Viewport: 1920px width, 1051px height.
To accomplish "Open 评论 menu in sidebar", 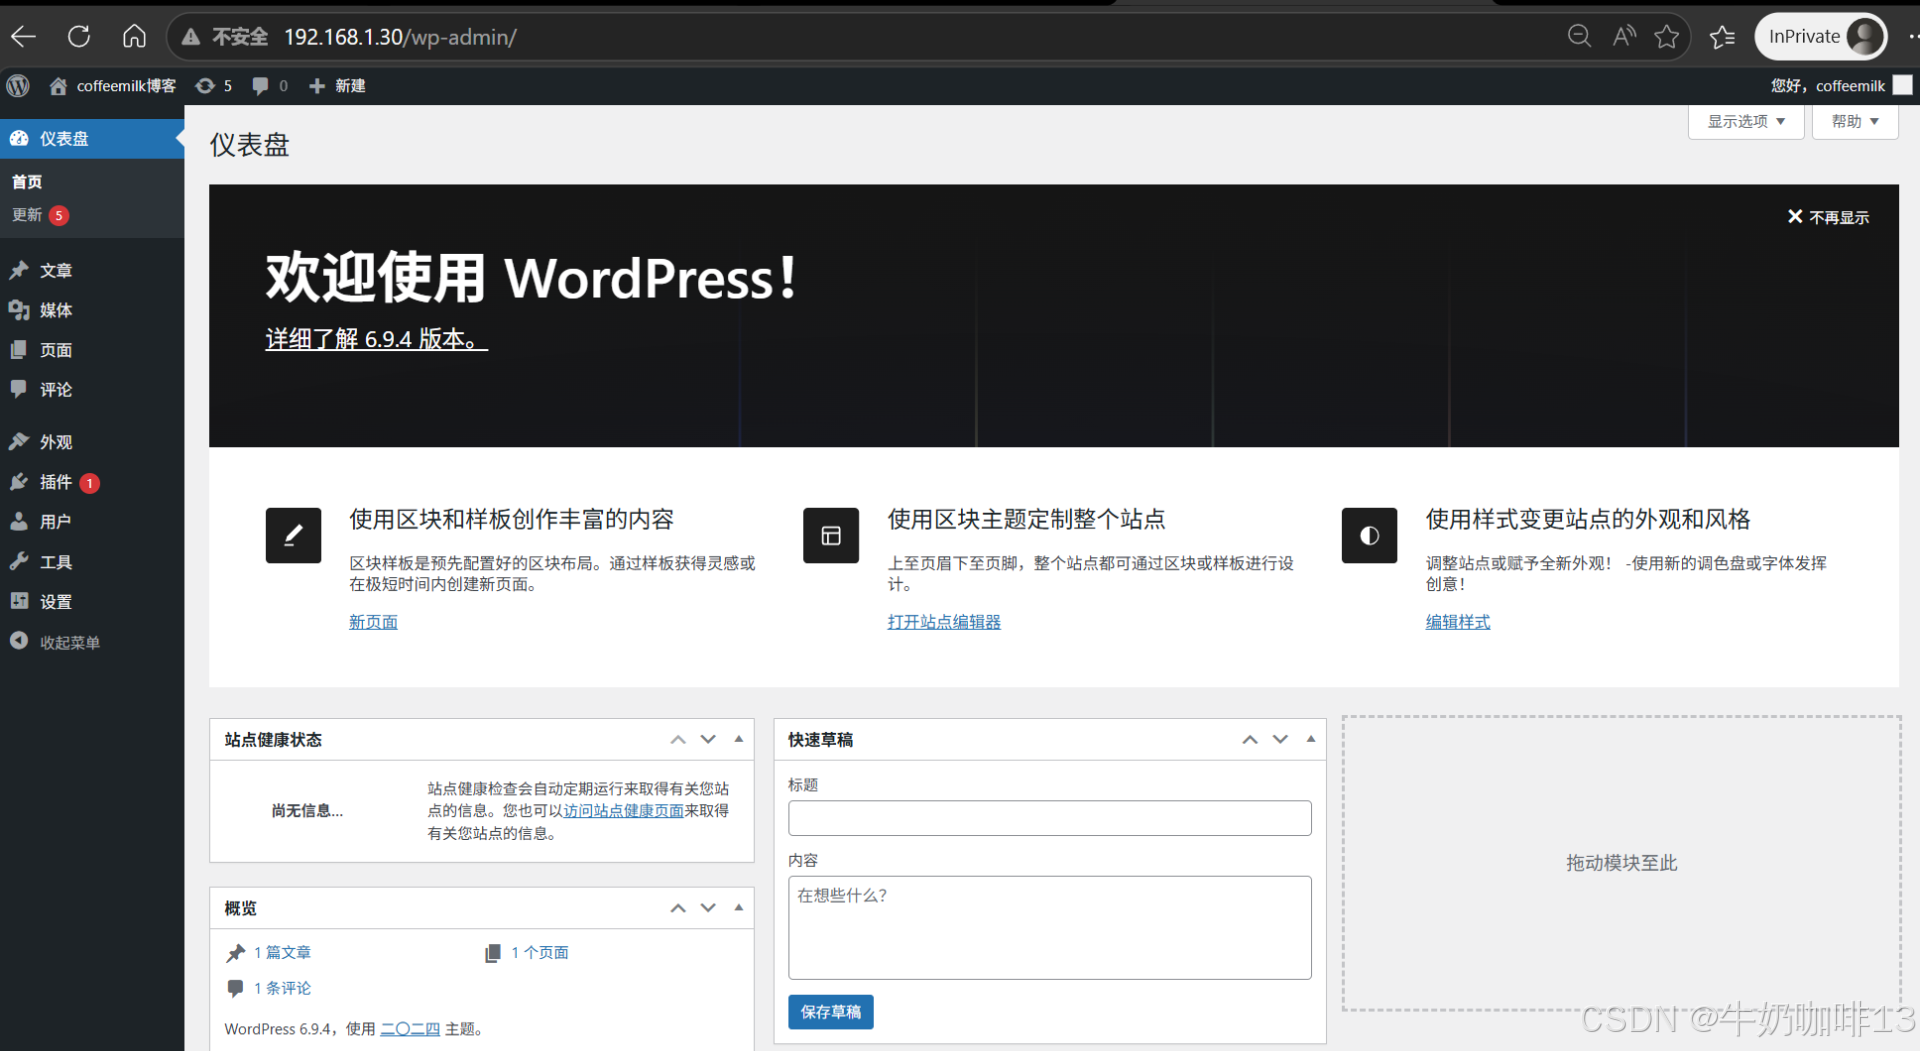I will point(92,390).
